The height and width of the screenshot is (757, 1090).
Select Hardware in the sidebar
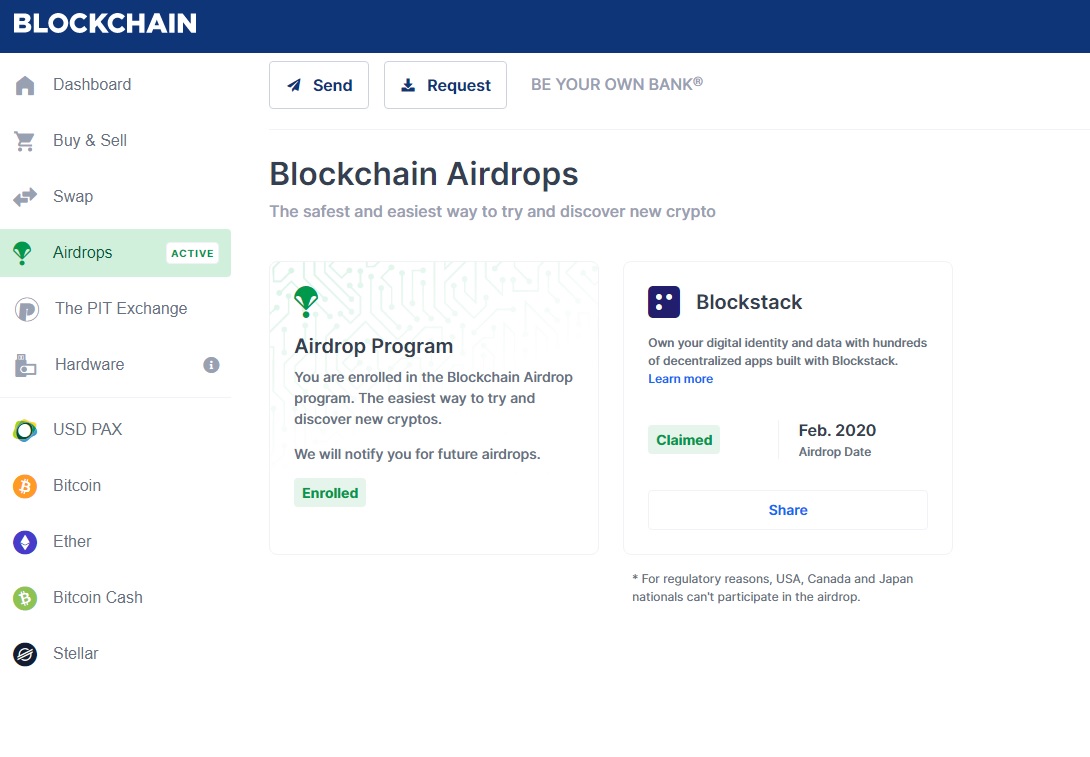point(90,365)
